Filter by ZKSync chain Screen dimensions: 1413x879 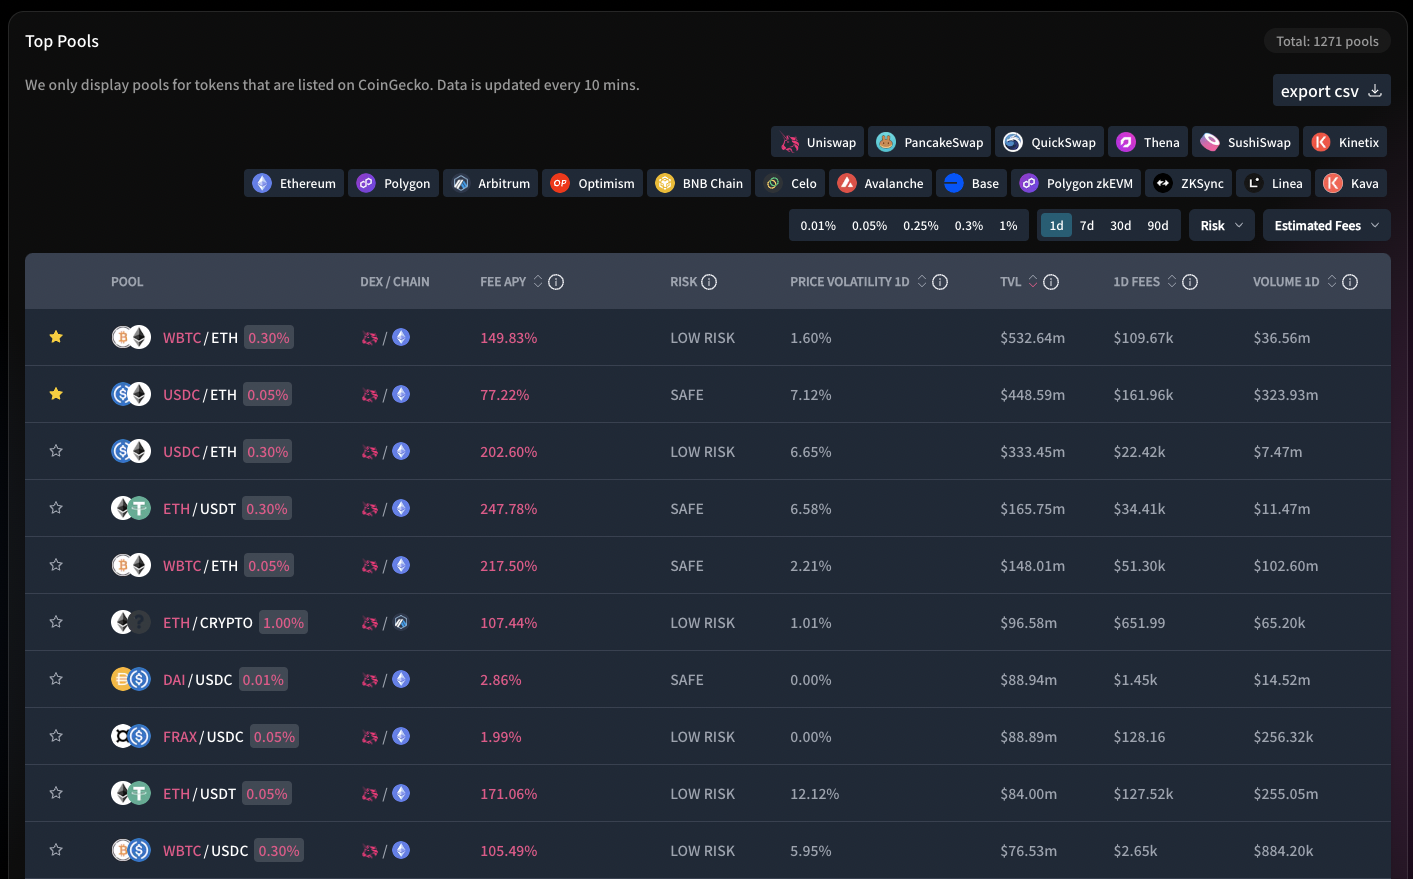(x=1188, y=183)
